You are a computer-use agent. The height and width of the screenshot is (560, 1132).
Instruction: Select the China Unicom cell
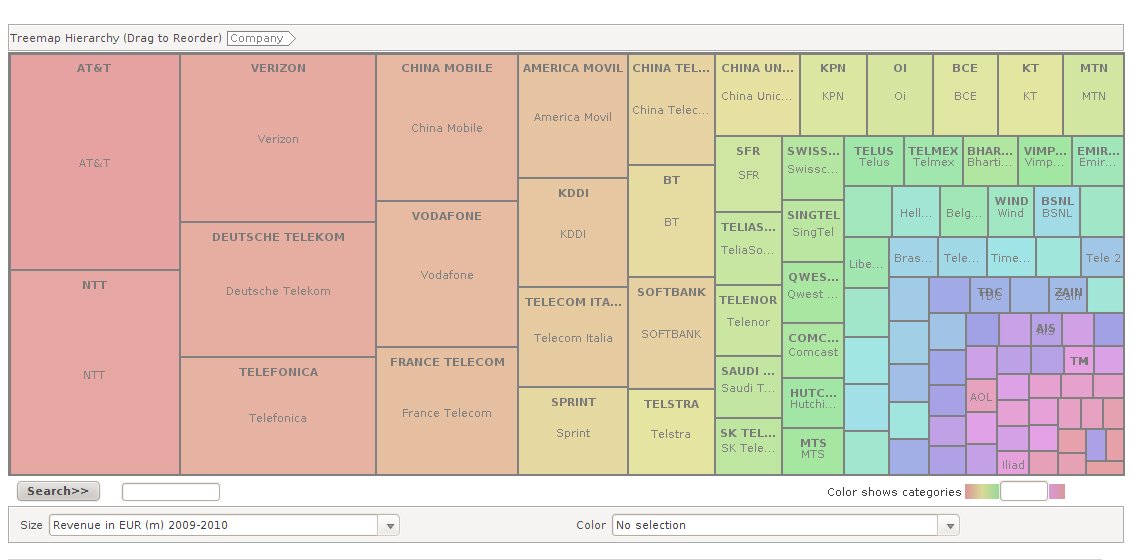click(757, 95)
